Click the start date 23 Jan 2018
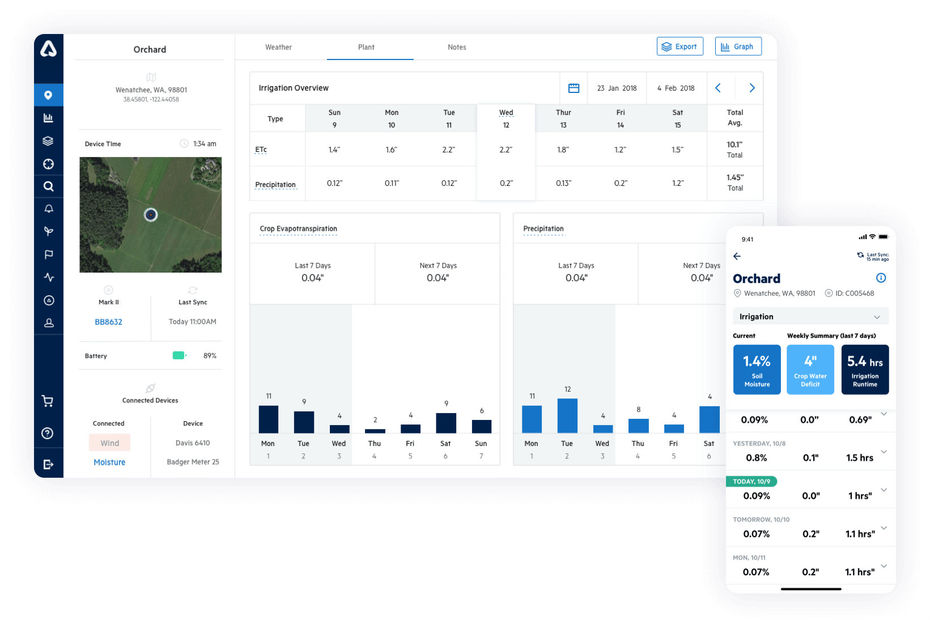Image resolution: width=930 pixels, height=620 pixels. pyautogui.click(x=617, y=88)
